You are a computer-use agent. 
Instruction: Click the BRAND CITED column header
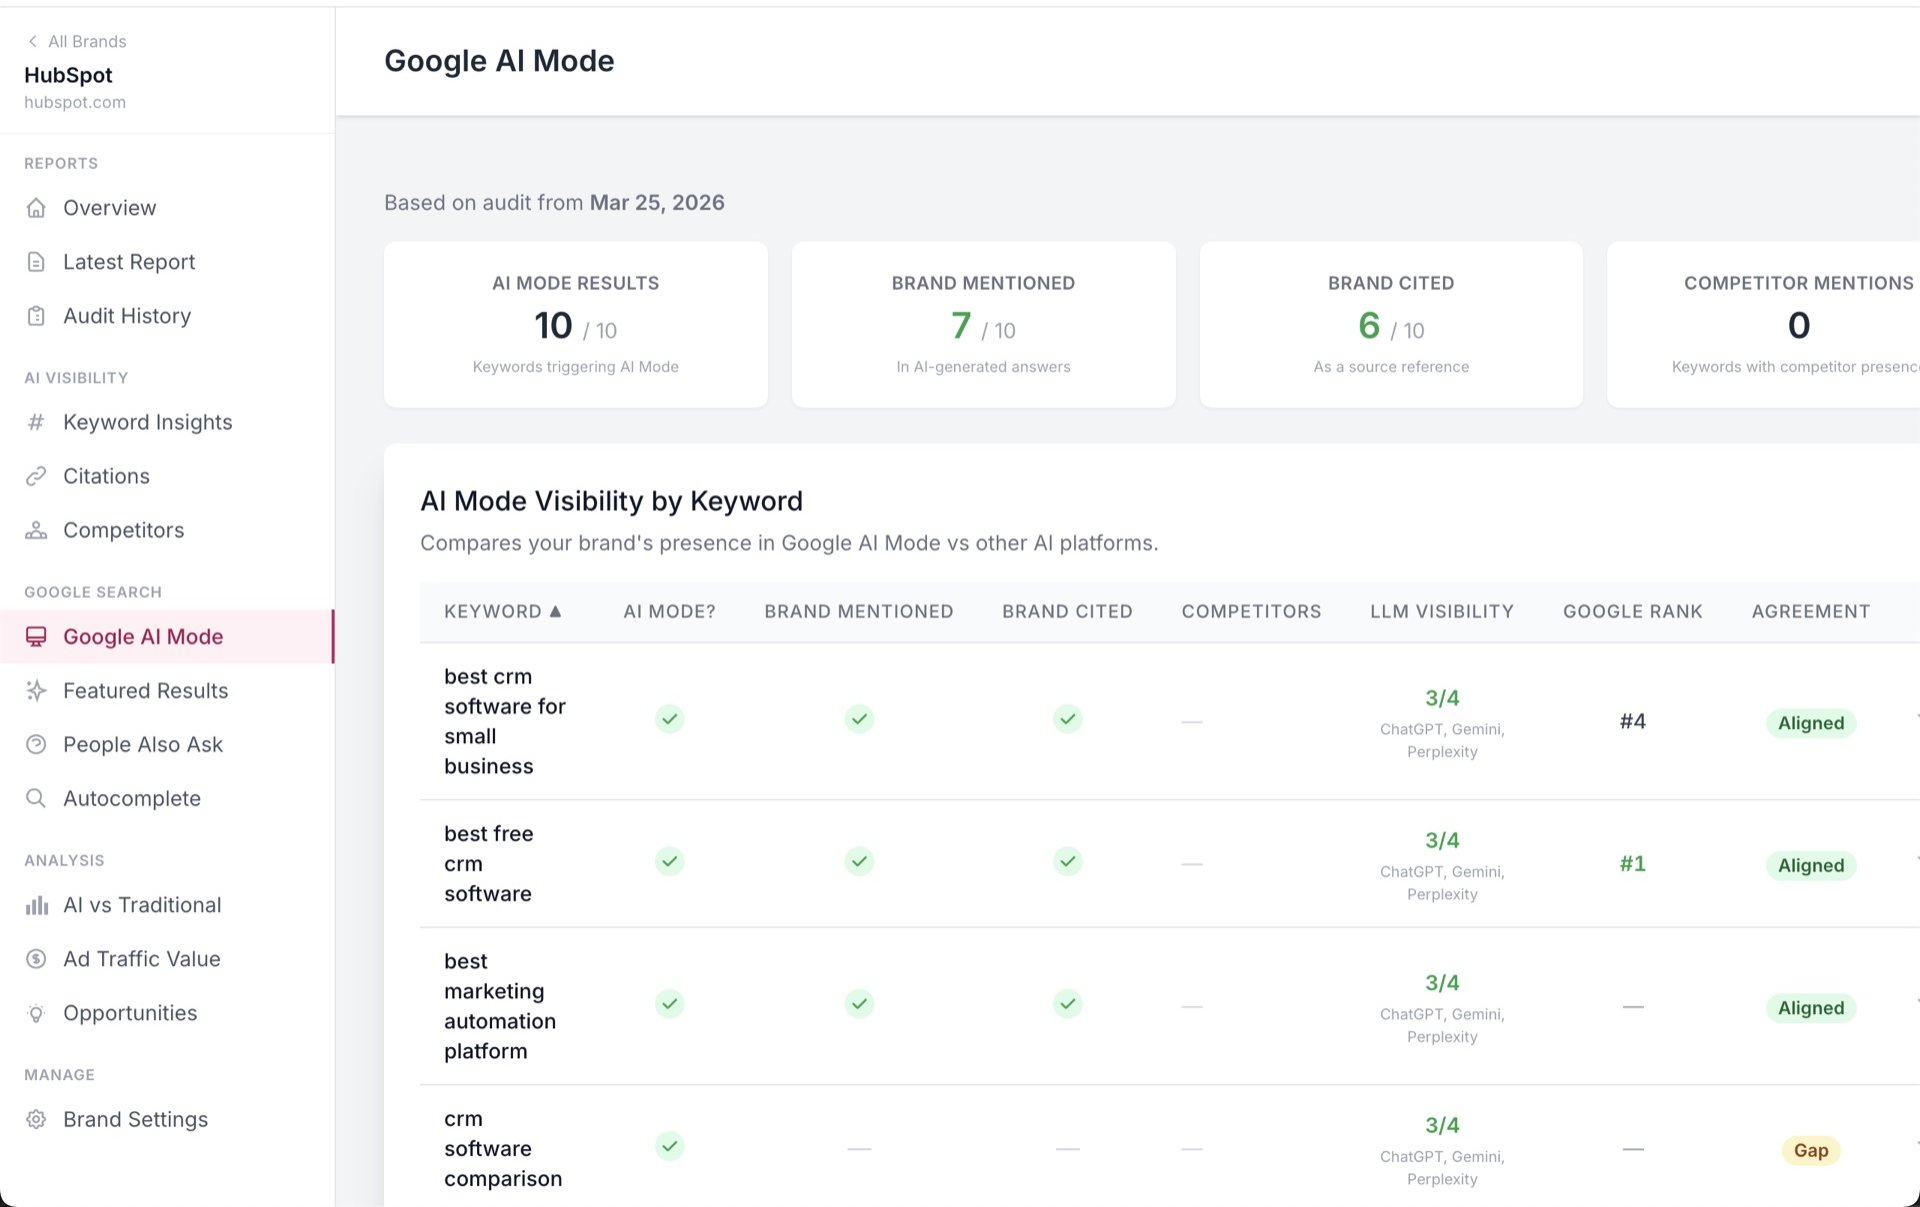click(1067, 611)
